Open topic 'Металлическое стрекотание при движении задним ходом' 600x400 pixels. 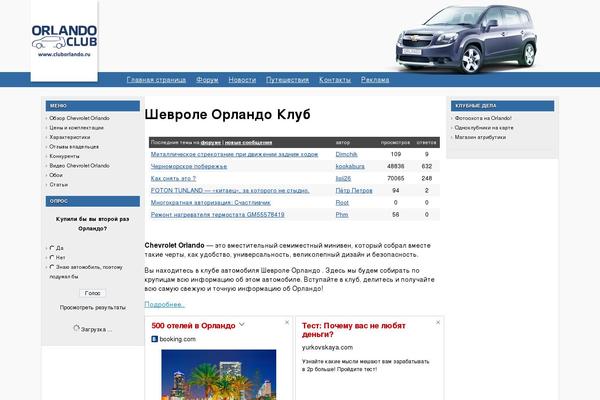(x=234, y=154)
